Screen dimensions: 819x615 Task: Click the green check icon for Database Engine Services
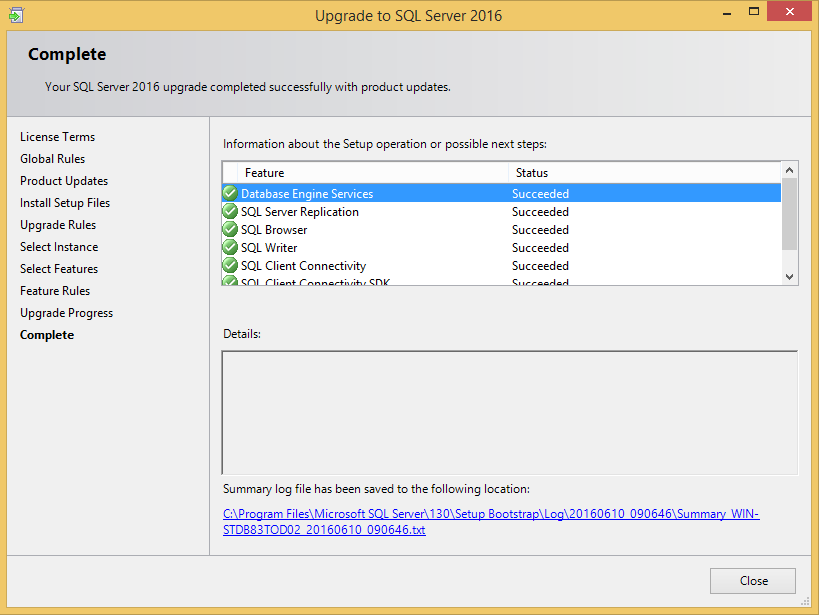click(230, 193)
